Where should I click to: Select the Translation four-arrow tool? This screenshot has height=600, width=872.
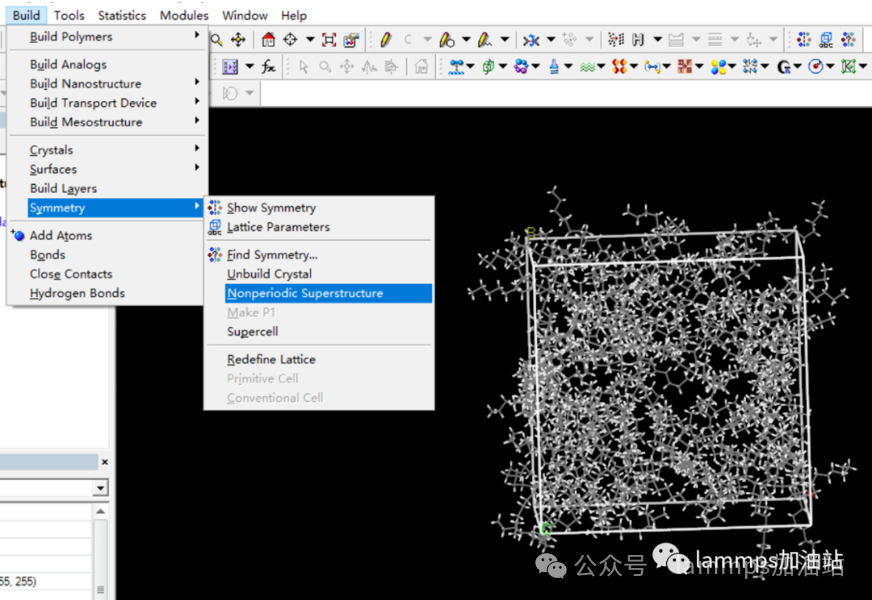tap(238, 39)
